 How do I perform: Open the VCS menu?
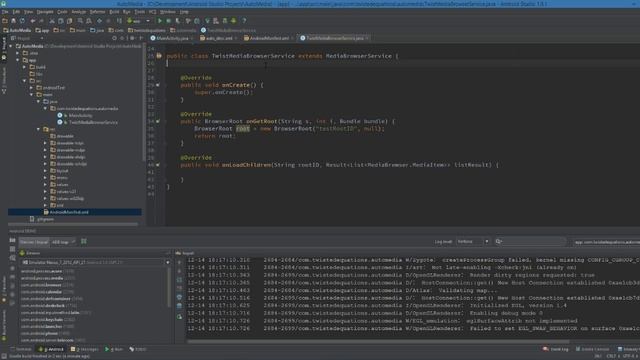click(x=152, y=12)
